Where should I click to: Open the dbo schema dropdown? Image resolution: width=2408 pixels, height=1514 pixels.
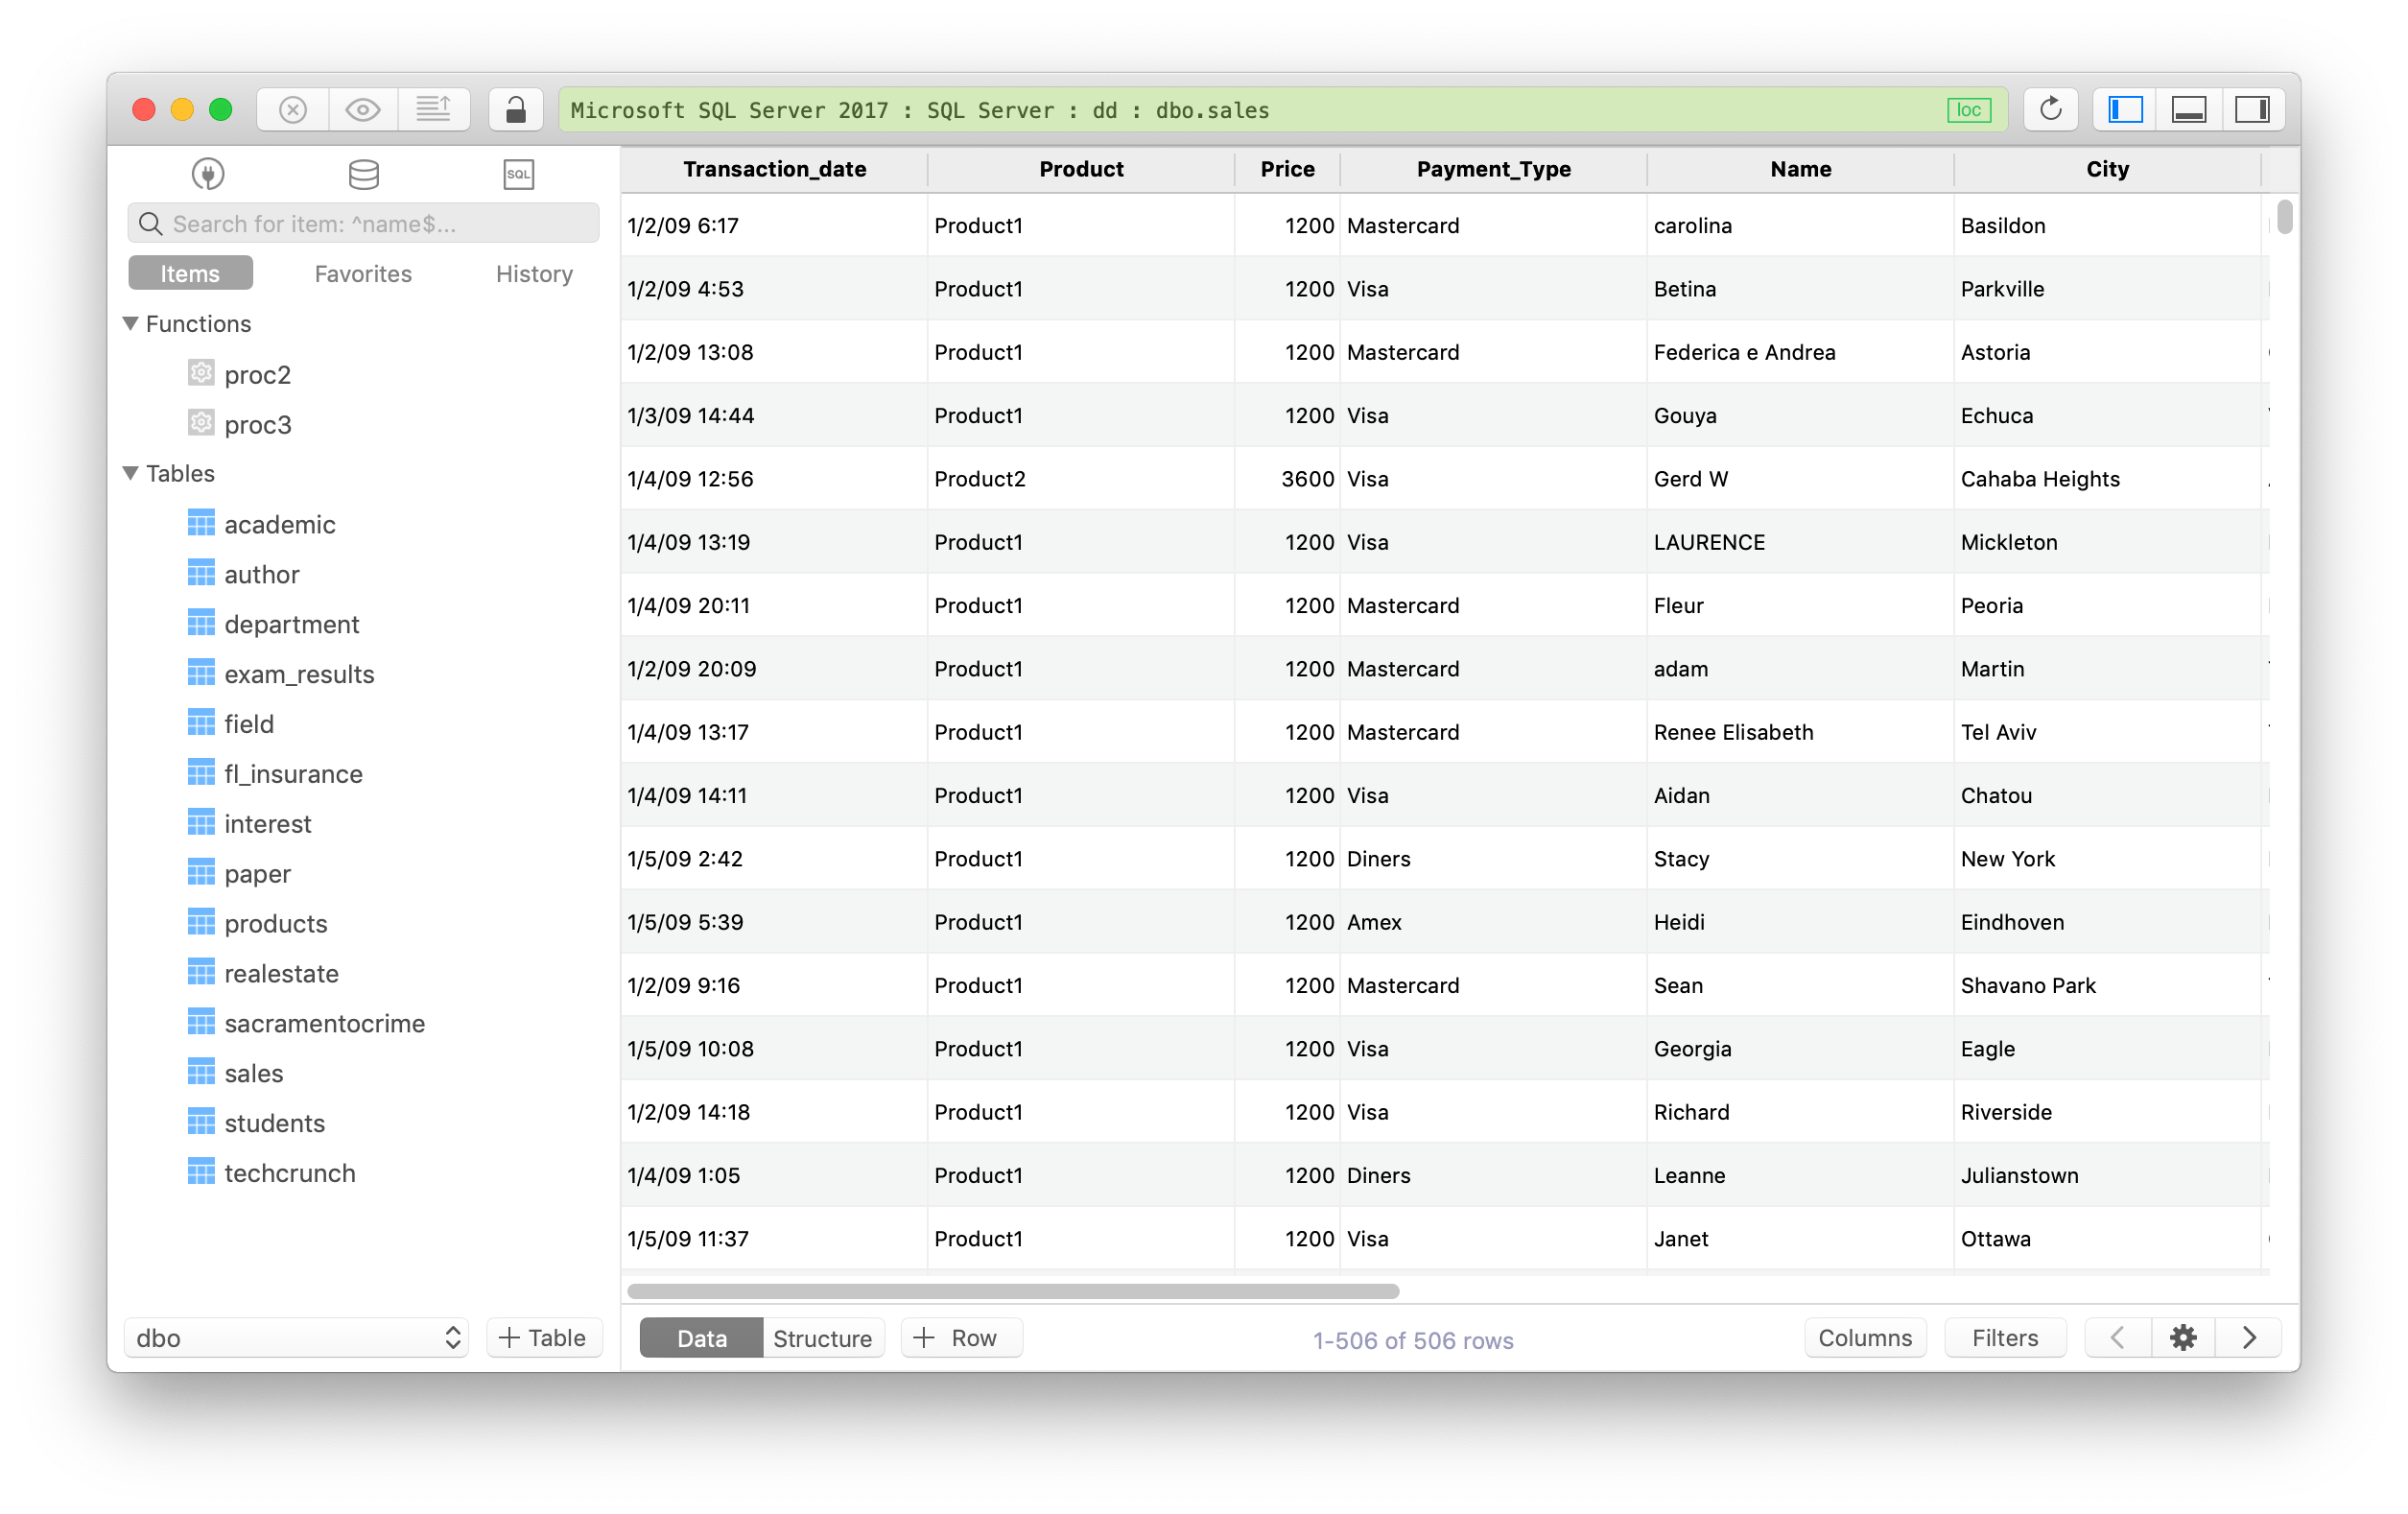[297, 1337]
